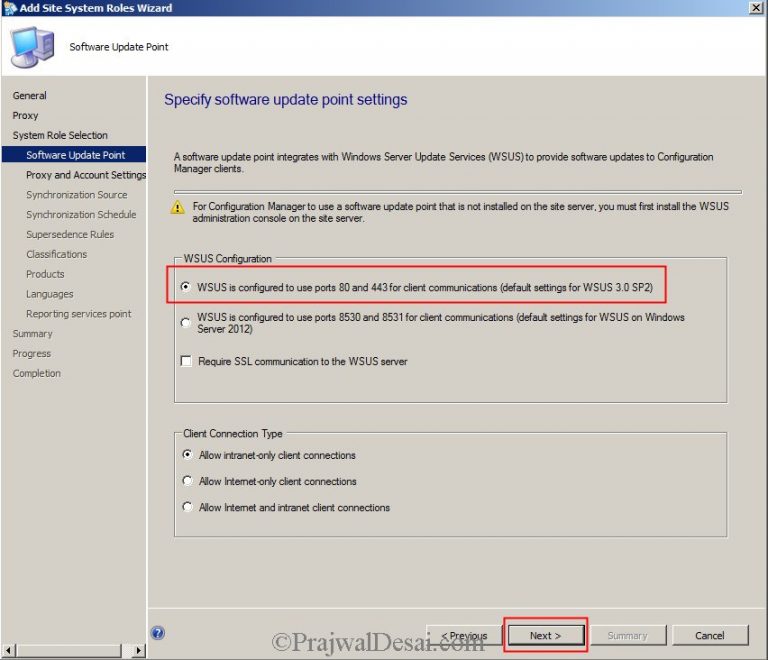Click Completion step in sidebar
Screen dimensions: 768x660
pos(37,373)
